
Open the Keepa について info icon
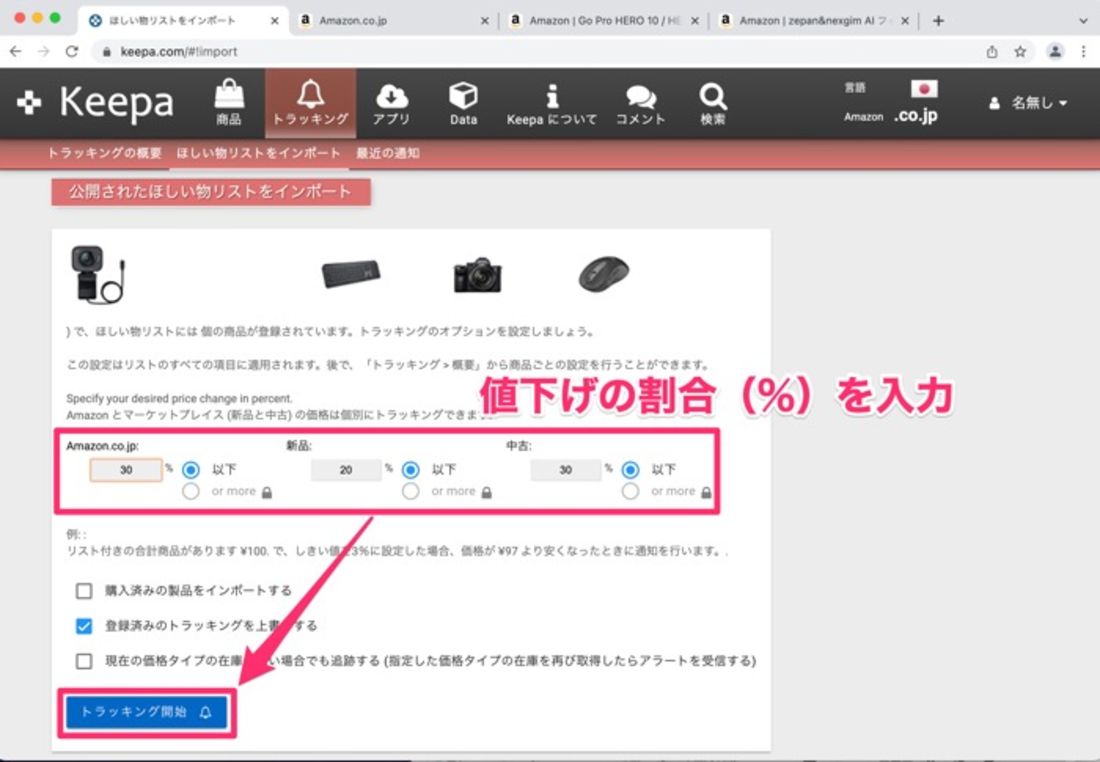[552, 105]
